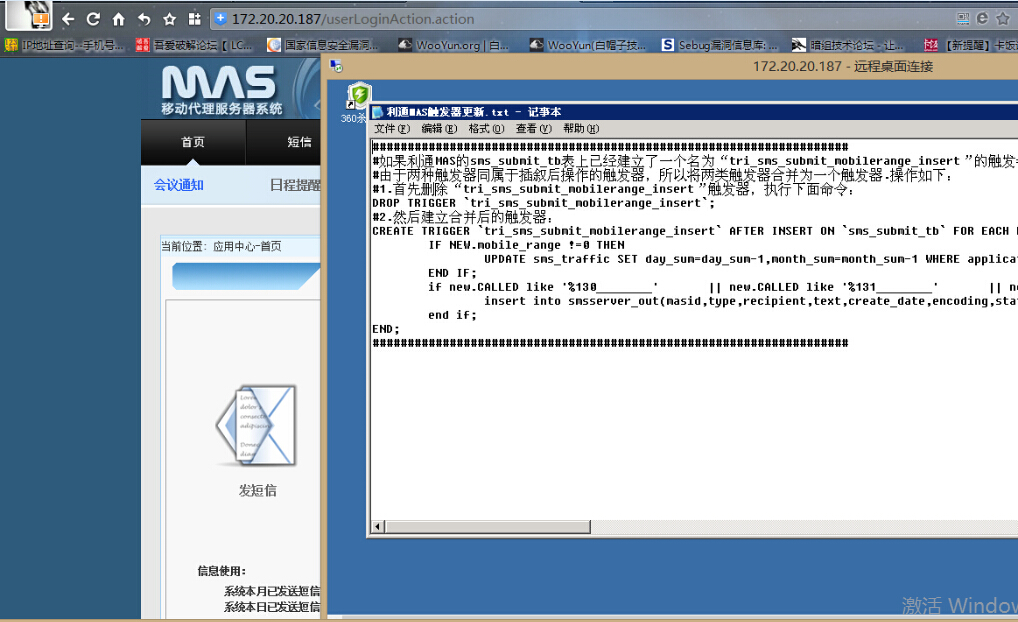Viewport: 1018px width, 622px height.
Task: Click the blue shield icon in address bar
Action: pyautogui.click(x=221, y=19)
